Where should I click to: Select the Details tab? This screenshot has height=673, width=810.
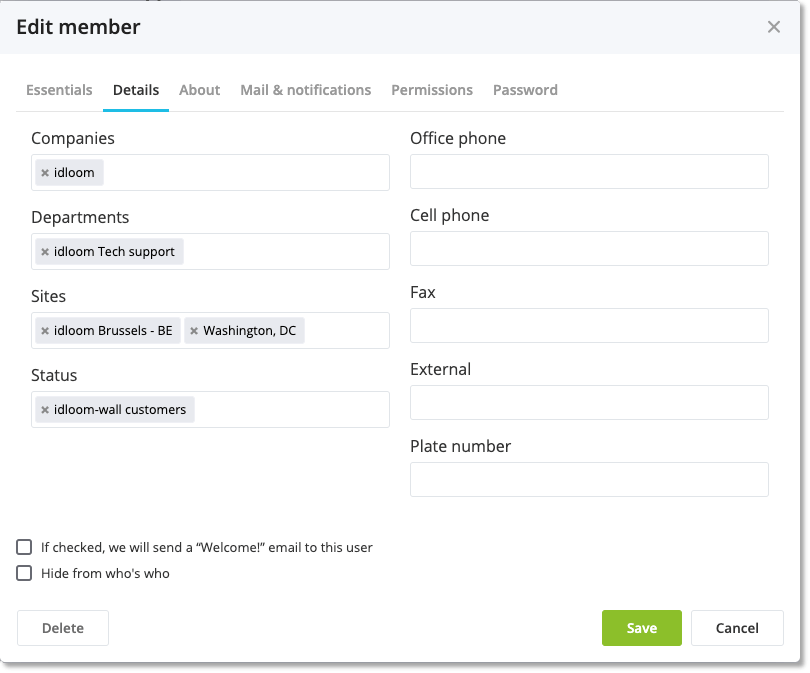click(136, 90)
